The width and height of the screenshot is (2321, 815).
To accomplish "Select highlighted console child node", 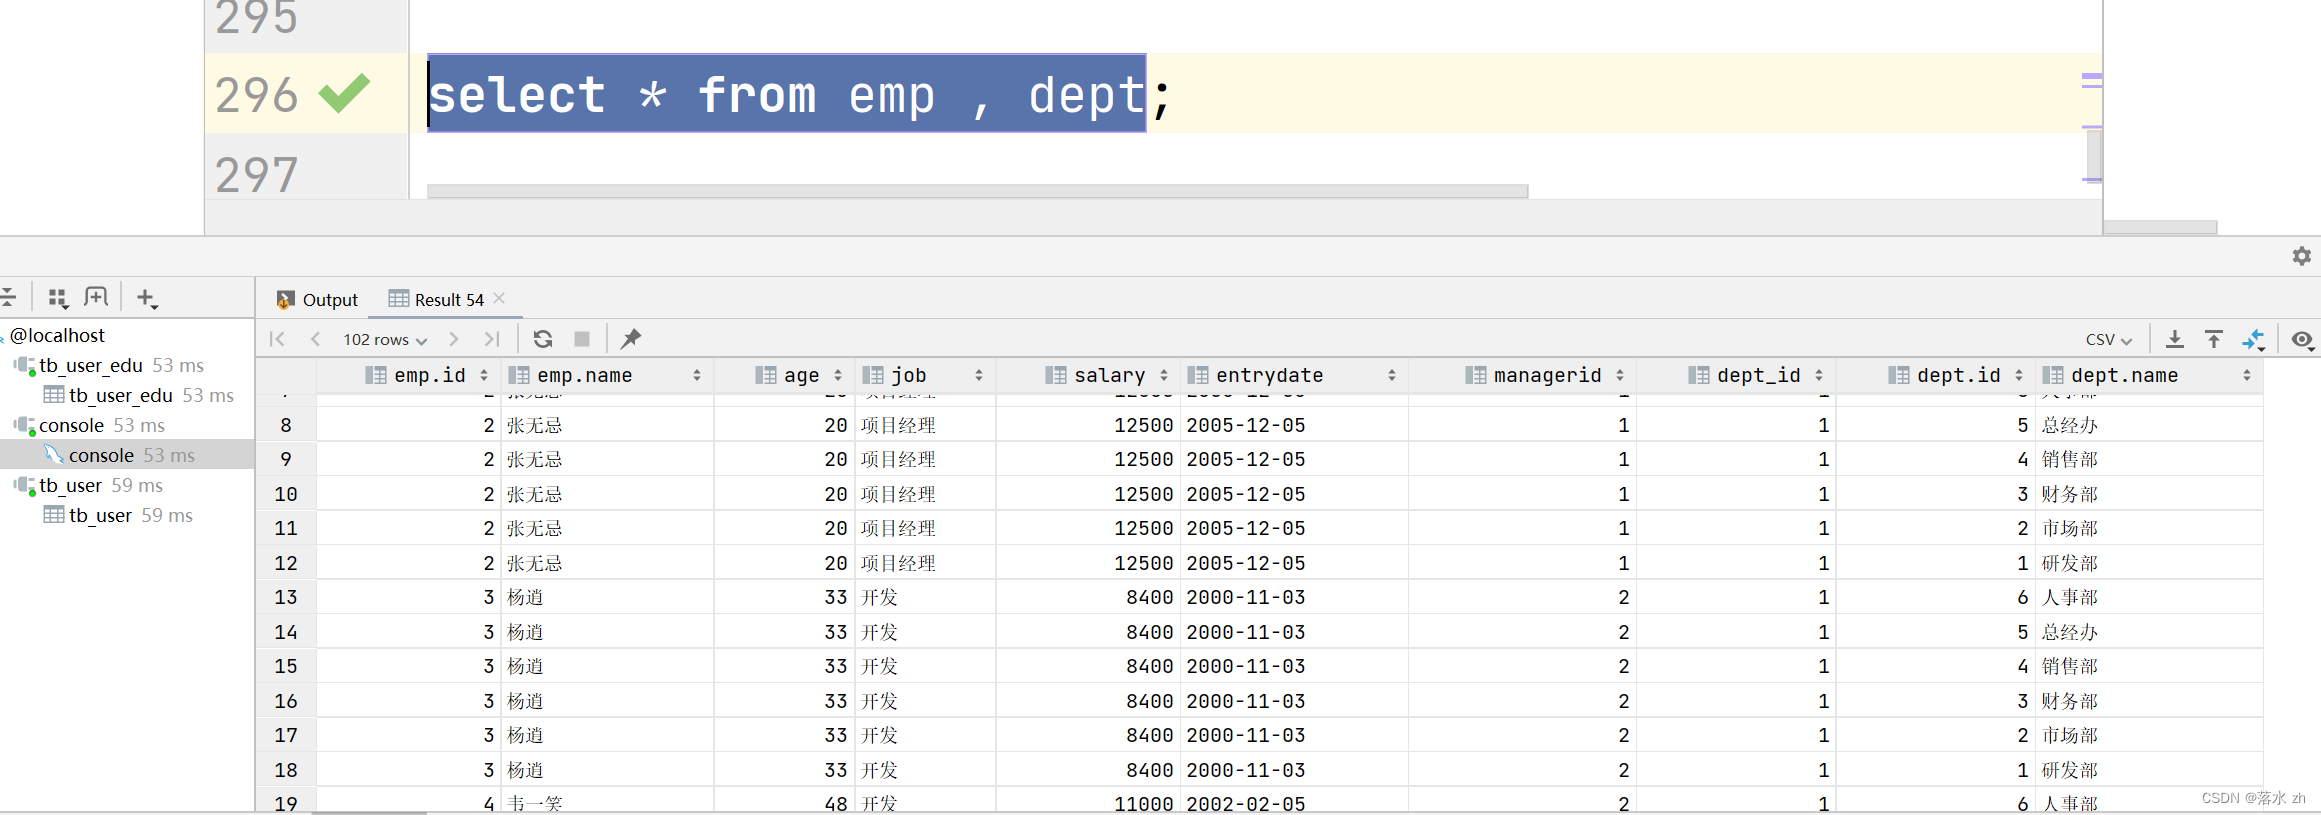I will click(x=127, y=455).
